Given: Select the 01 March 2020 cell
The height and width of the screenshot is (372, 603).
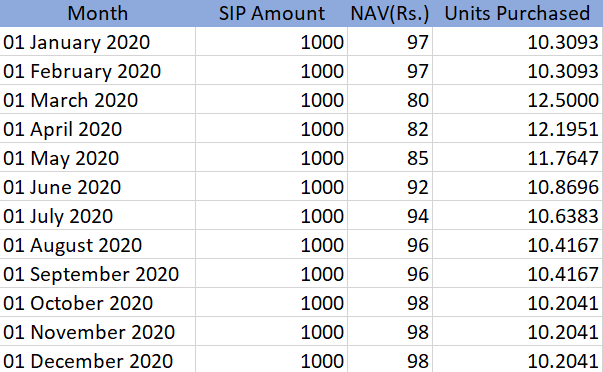Looking at the screenshot, I should tap(97, 100).
